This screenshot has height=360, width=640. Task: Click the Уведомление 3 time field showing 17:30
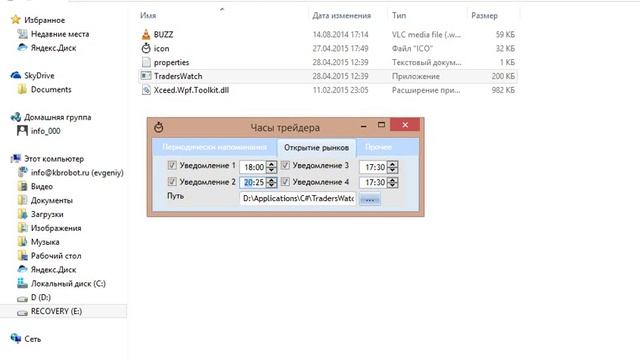click(373, 167)
